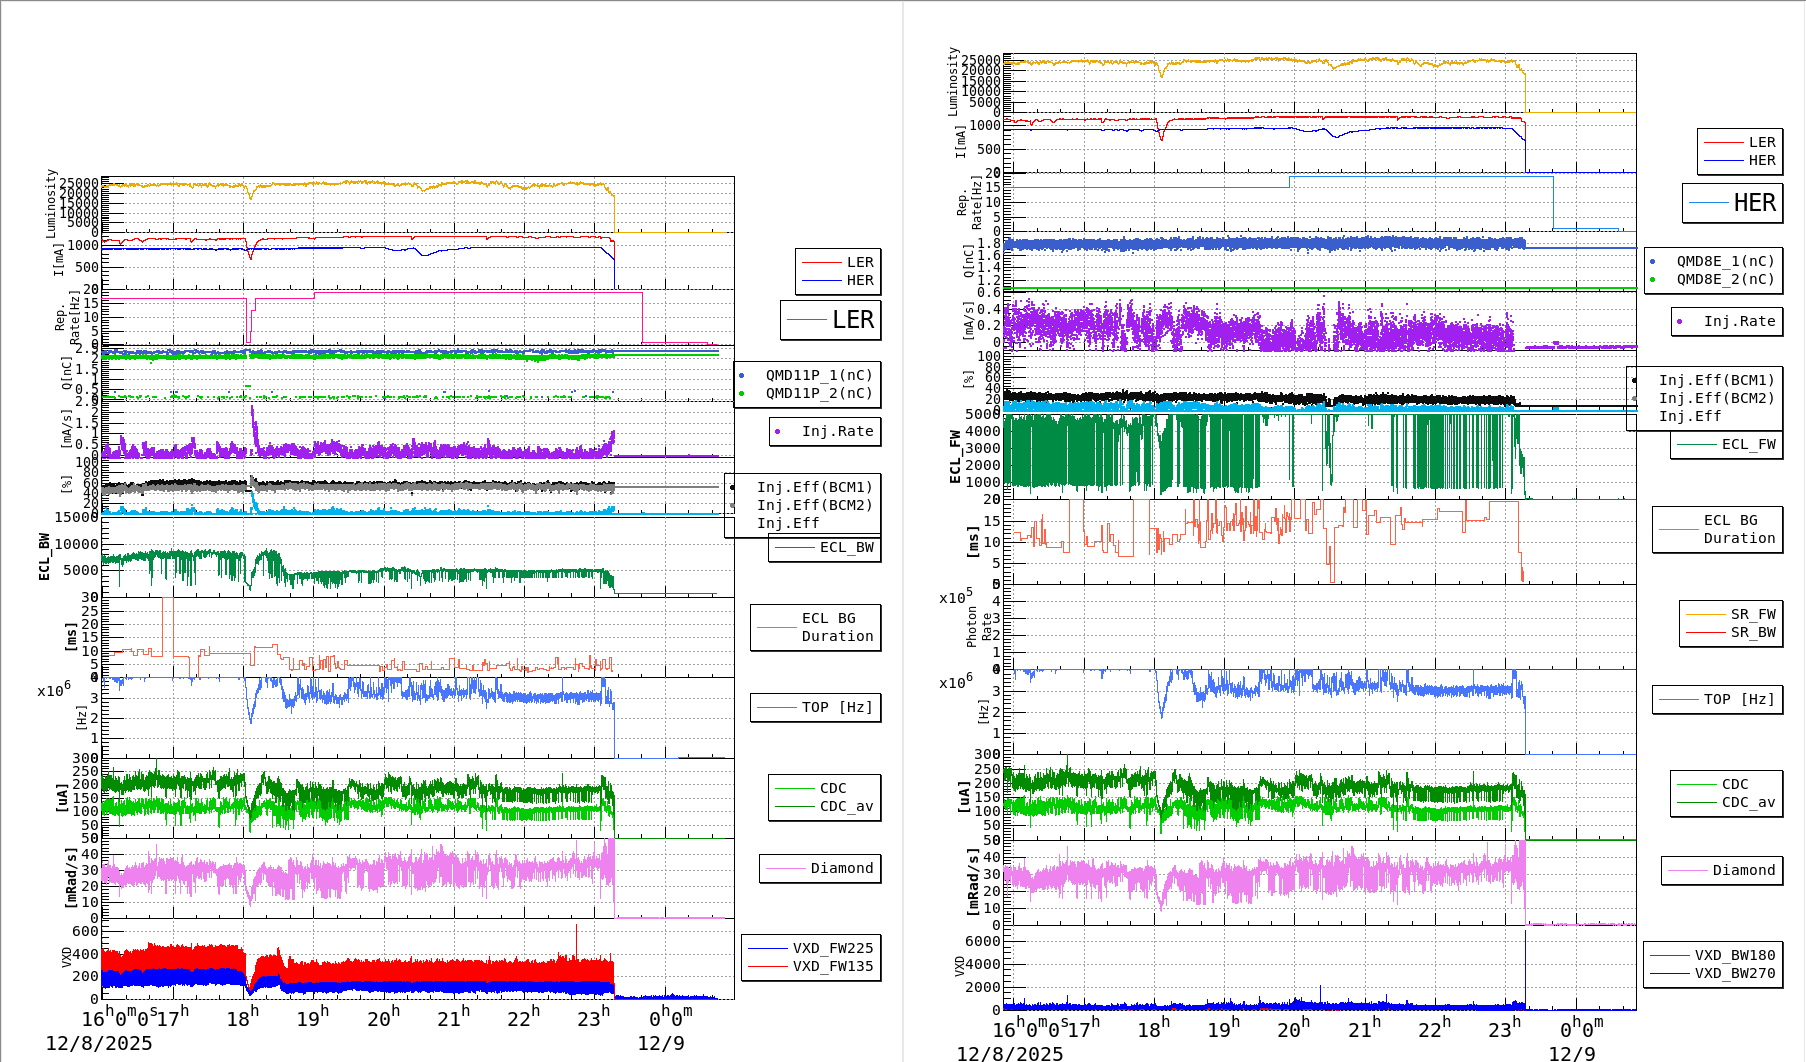Click the QMD8E_1(nC) legend entry

[x=1725, y=261]
